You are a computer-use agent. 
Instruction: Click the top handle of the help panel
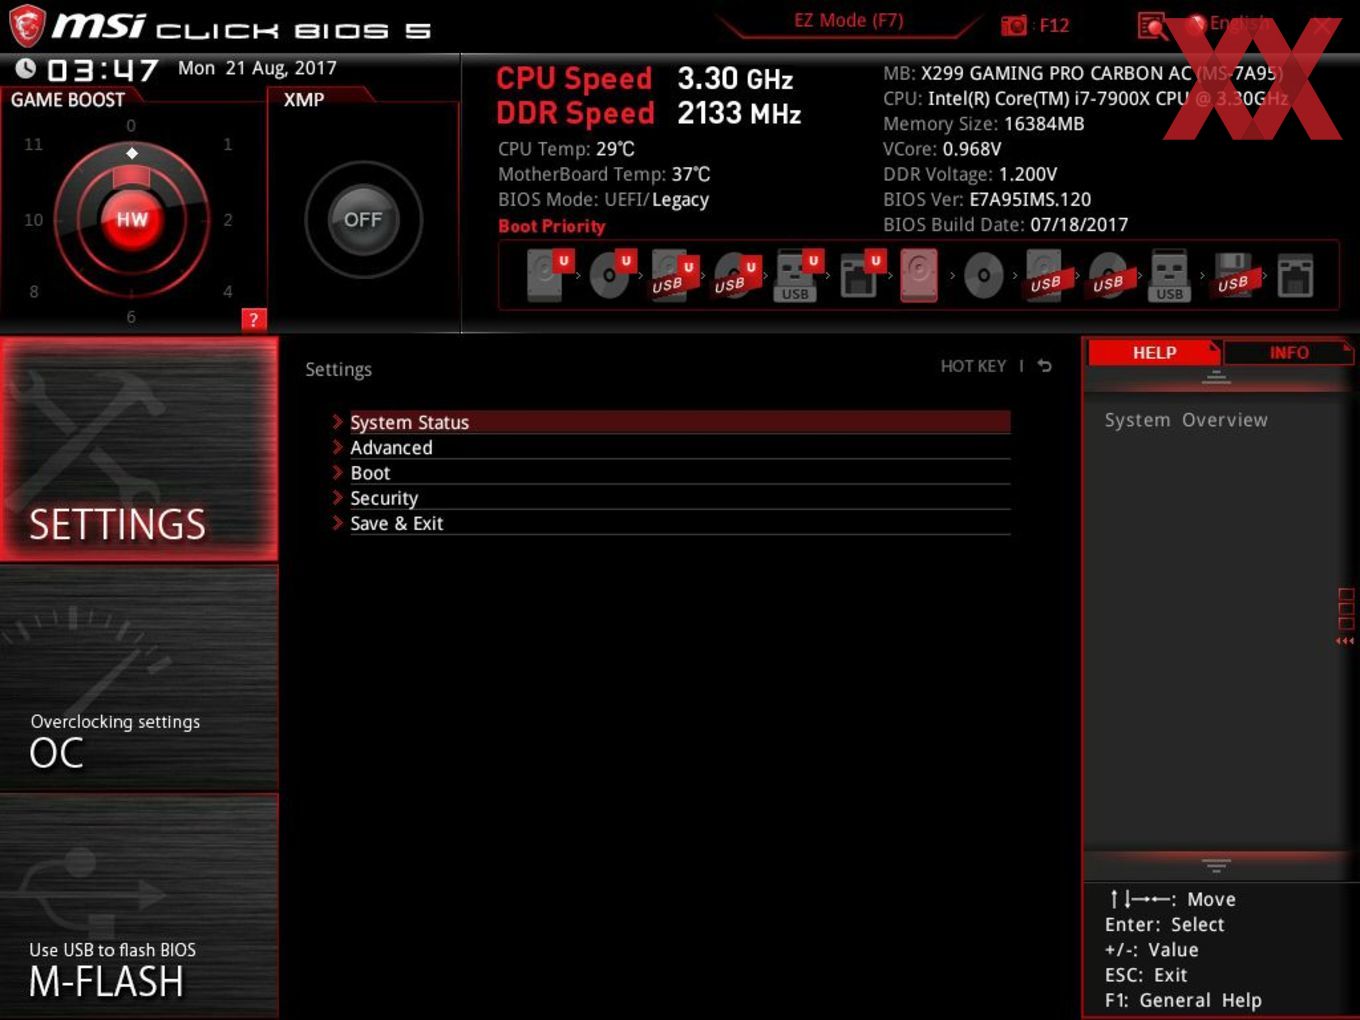(1216, 377)
